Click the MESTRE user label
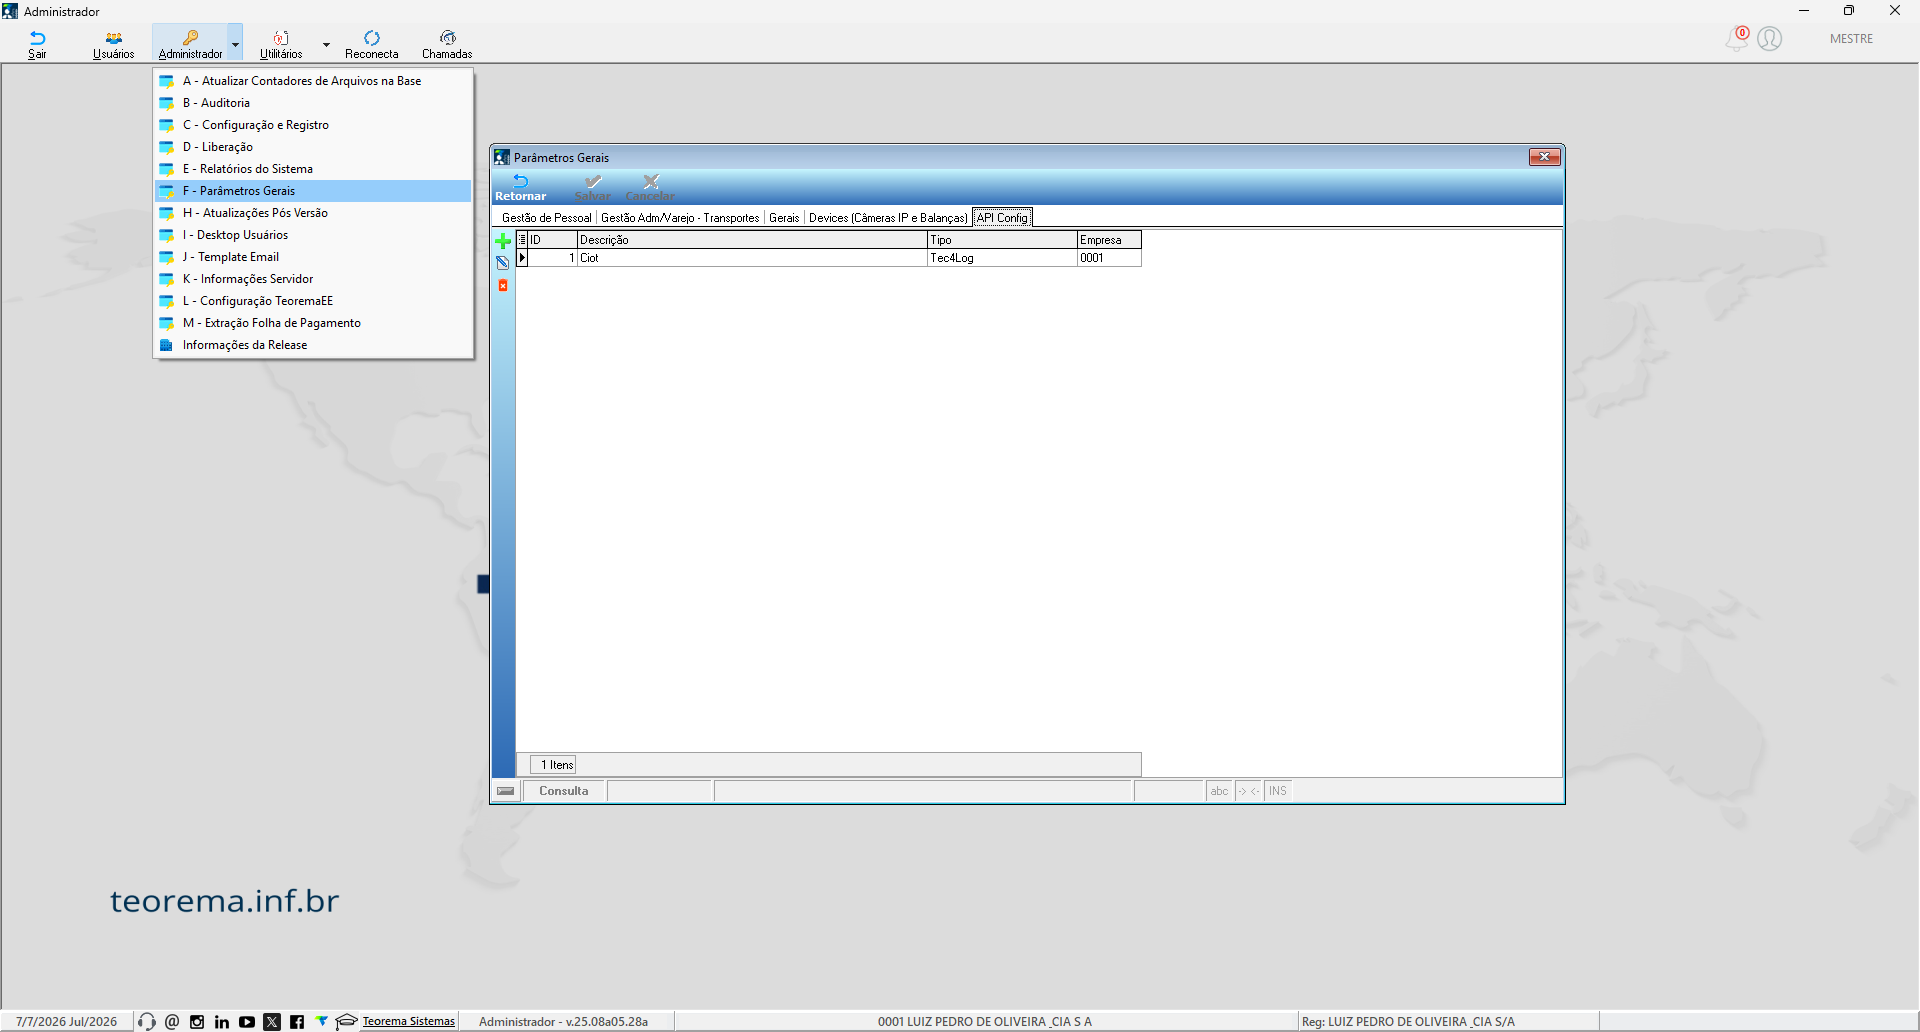This screenshot has width=1920, height=1032. pos(1851,39)
